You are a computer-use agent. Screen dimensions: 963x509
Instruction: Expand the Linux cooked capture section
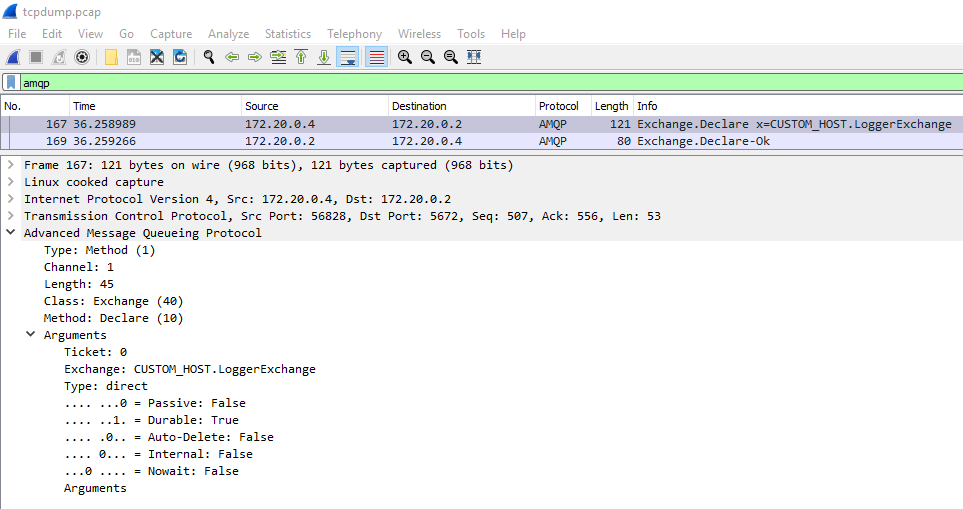point(10,182)
